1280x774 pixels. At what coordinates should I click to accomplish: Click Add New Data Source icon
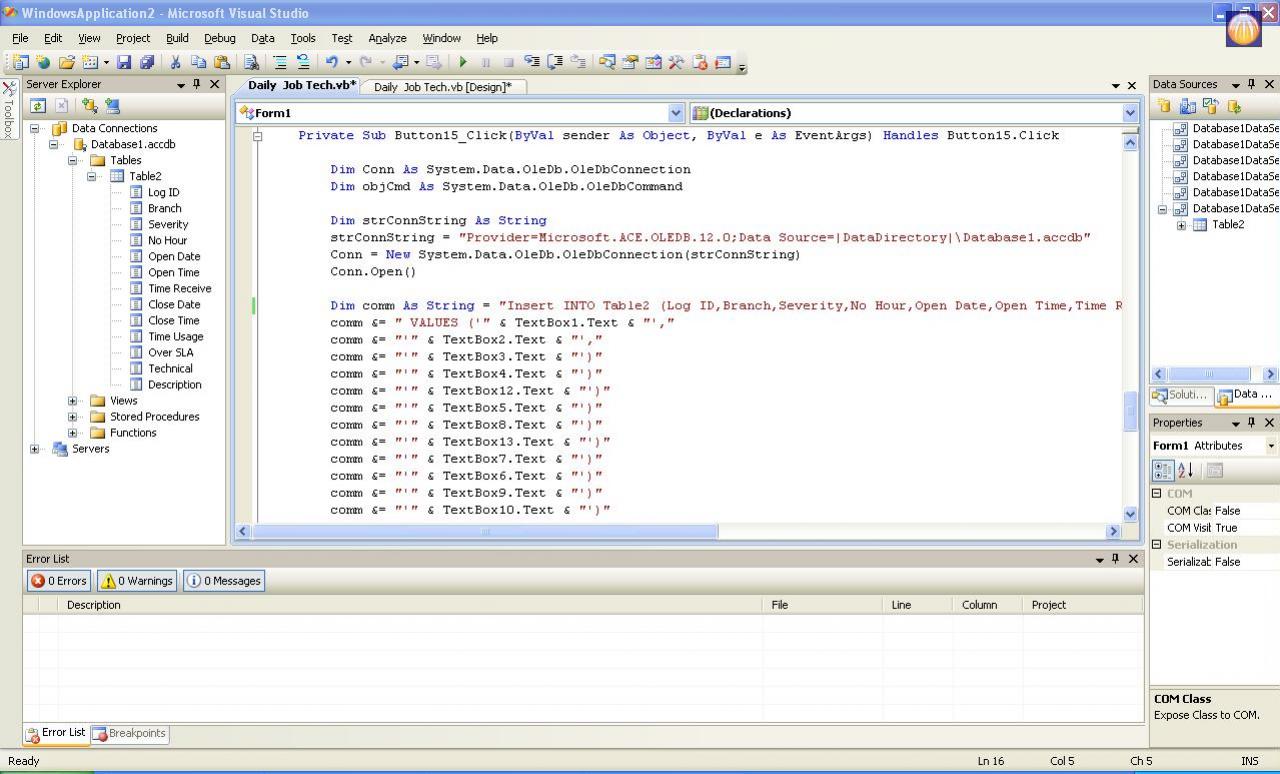(1164, 105)
